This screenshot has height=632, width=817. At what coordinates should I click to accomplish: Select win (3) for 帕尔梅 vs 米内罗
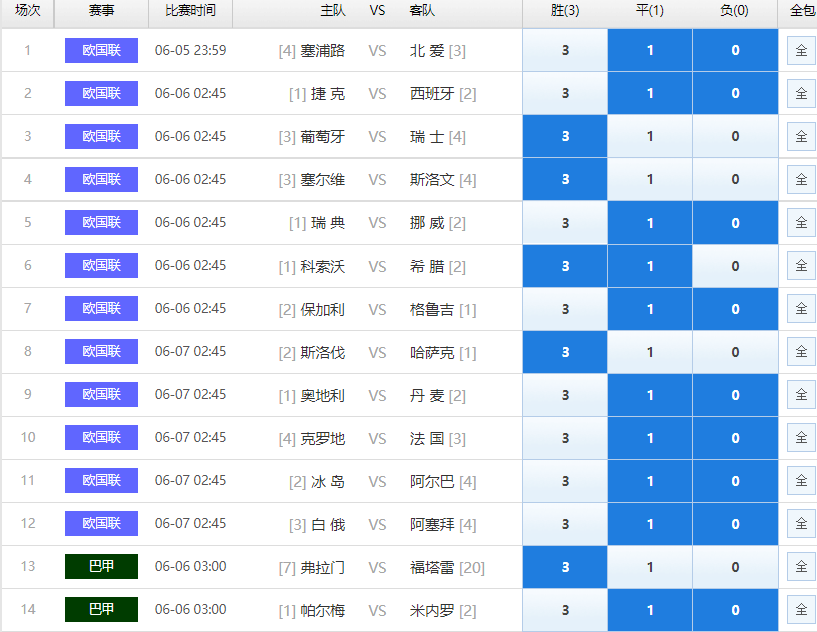pyautogui.click(x=565, y=610)
